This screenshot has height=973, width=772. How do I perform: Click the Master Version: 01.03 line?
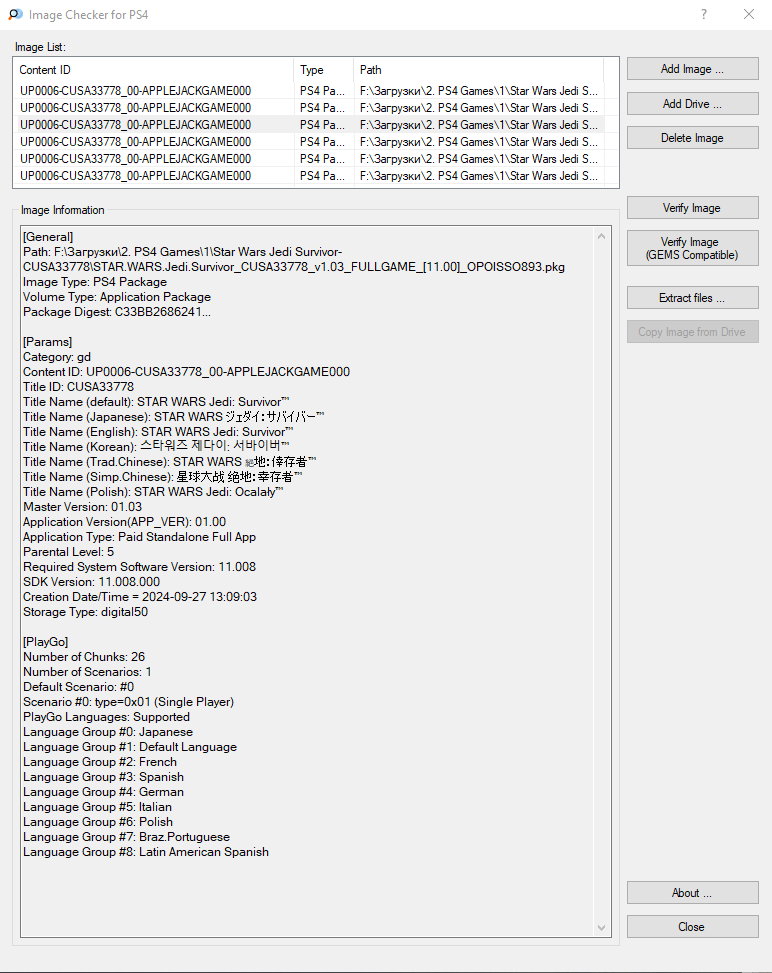(x=83, y=506)
